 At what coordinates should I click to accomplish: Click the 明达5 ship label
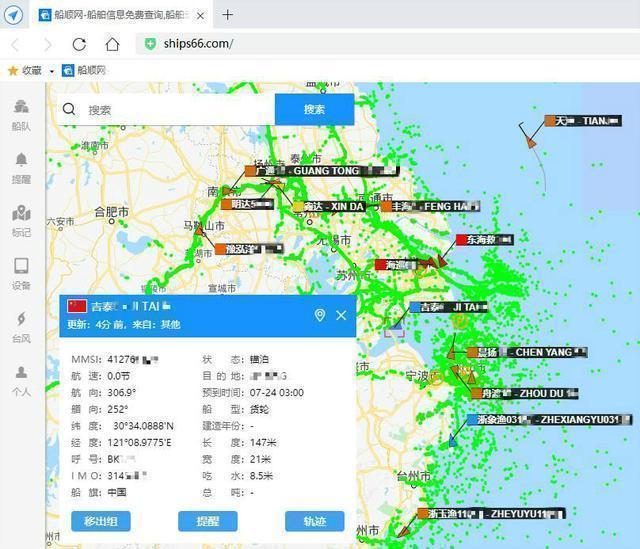(x=247, y=204)
